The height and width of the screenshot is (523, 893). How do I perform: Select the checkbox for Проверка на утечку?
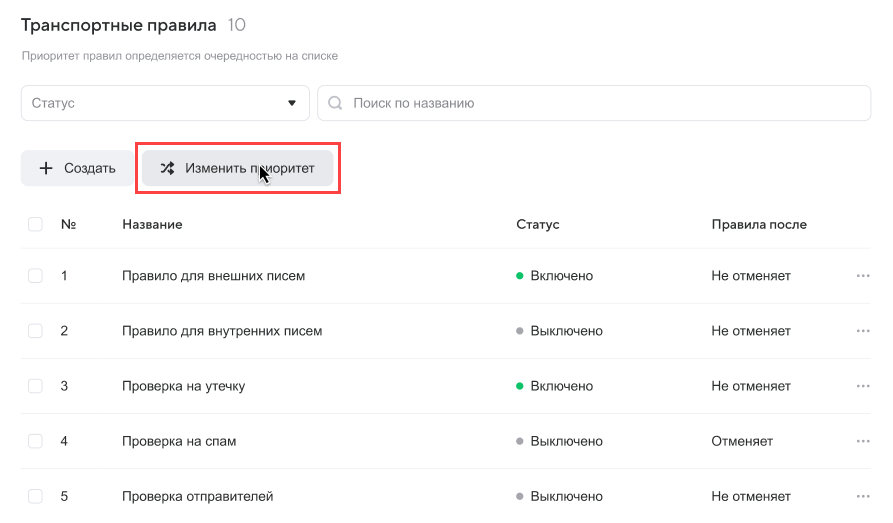click(x=35, y=386)
